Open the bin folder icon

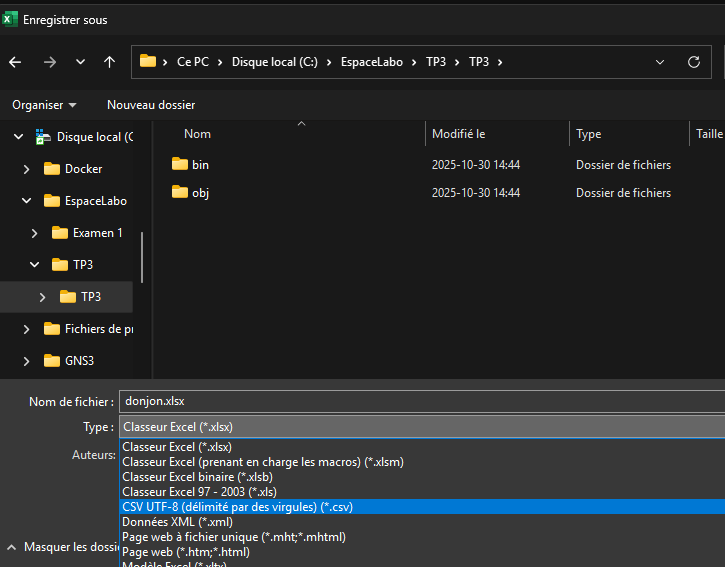(x=180, y=164)
